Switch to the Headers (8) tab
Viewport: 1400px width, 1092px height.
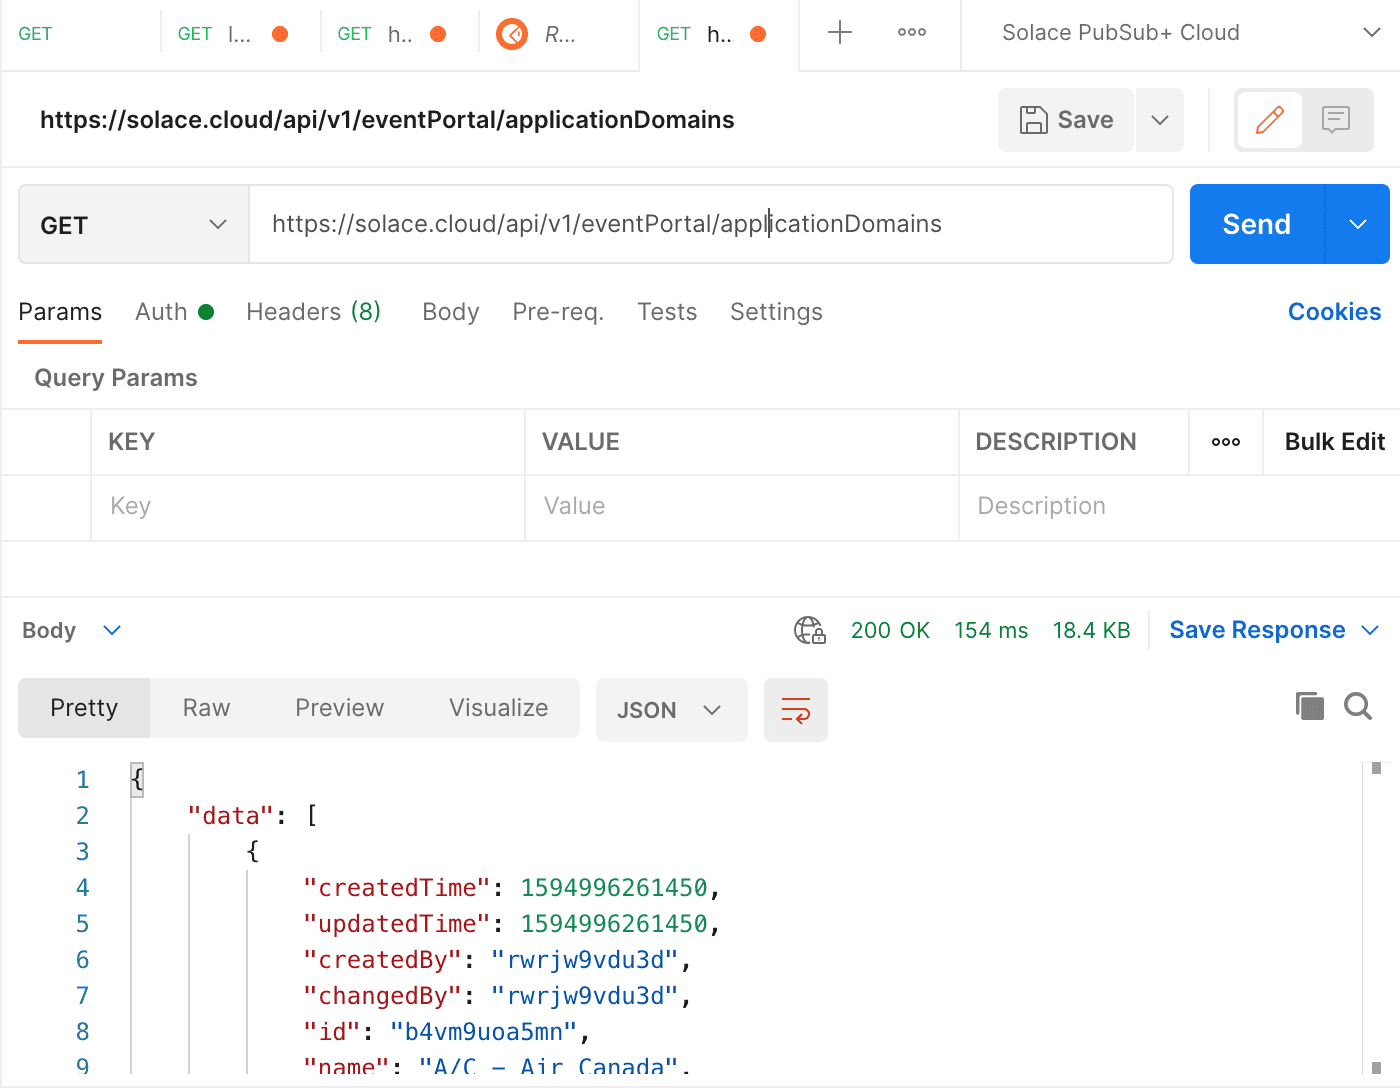(313, 312)
